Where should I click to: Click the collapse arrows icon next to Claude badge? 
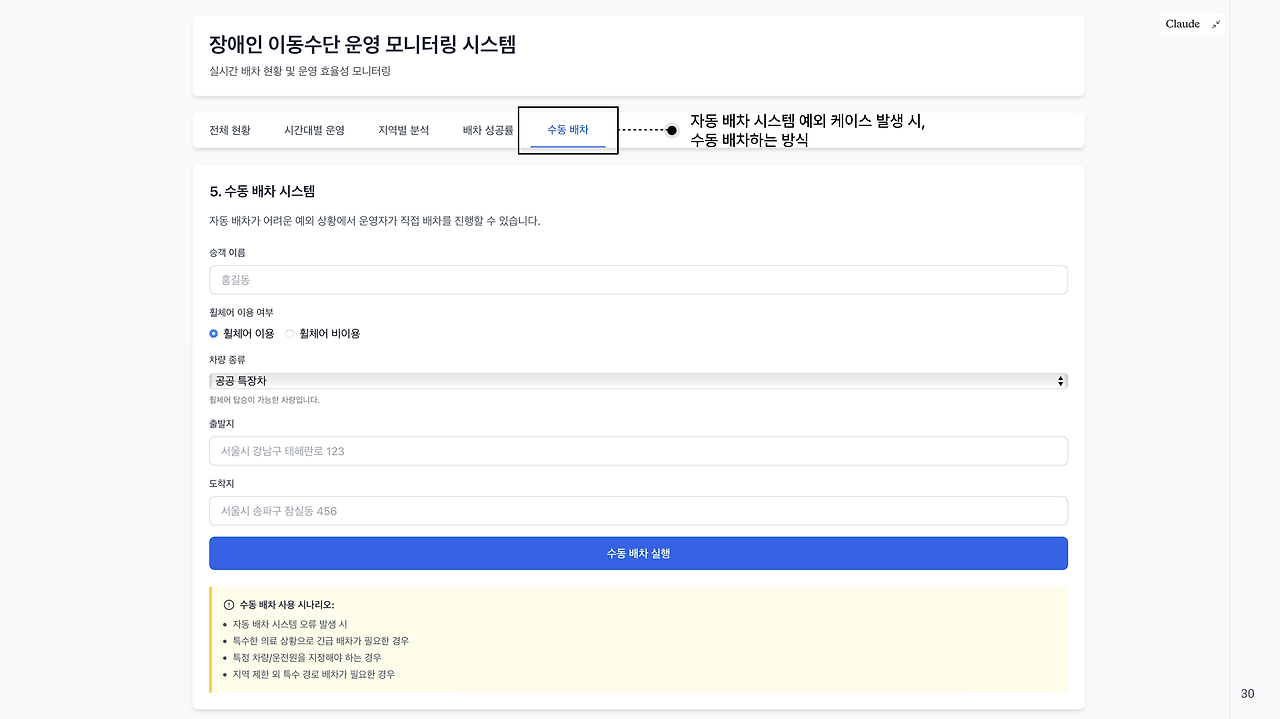click(1216, 23)
